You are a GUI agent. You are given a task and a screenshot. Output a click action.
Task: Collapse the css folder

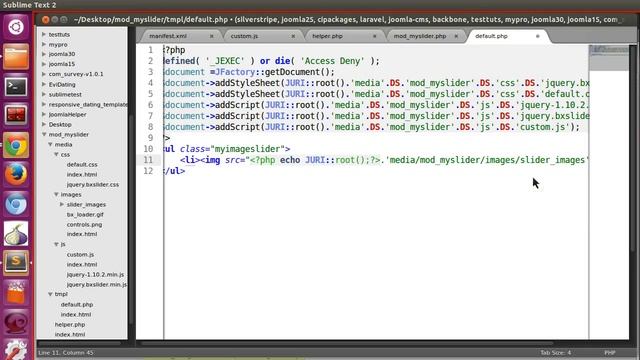pos(56,154)
